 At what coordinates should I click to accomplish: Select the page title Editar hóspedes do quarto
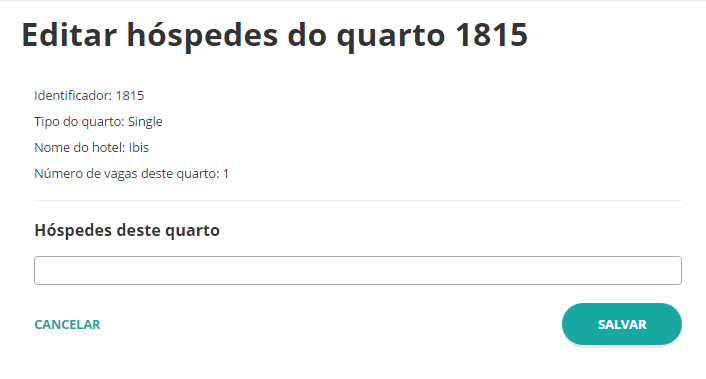coord(275,35)
